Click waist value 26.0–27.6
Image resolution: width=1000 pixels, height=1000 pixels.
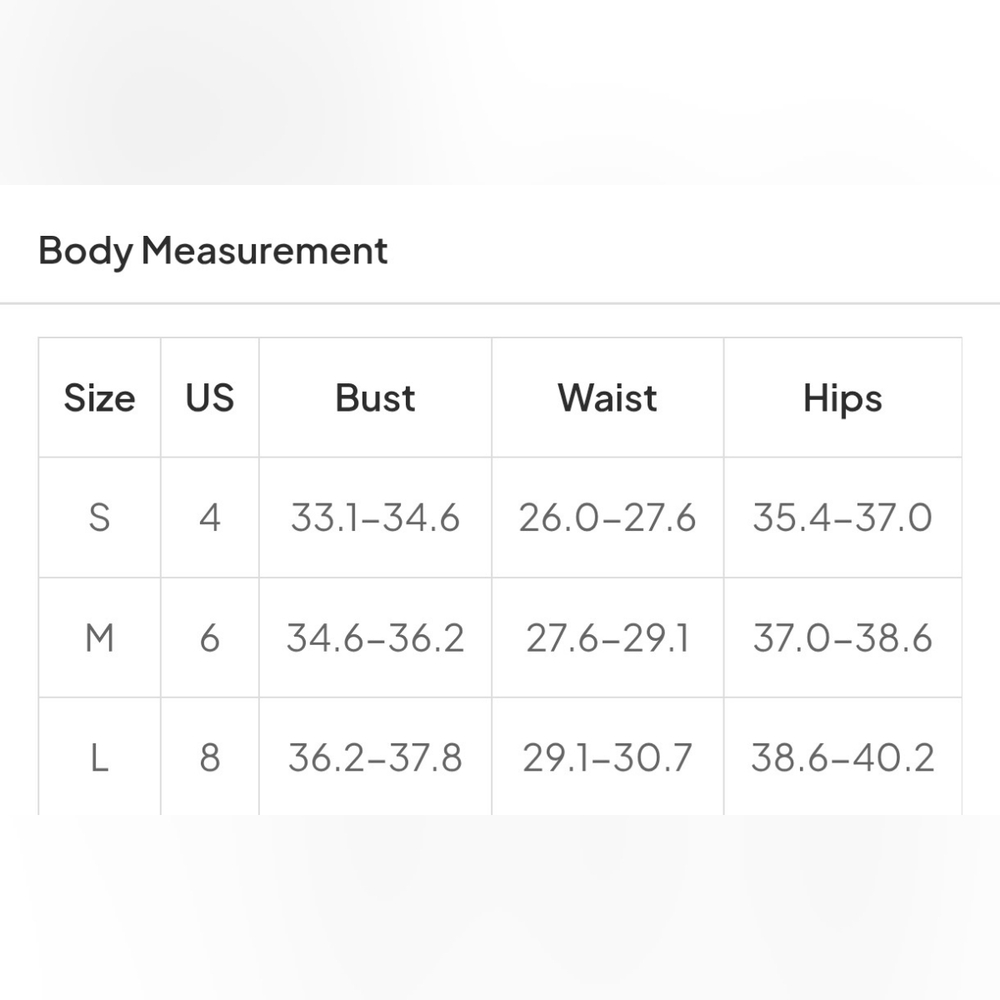pos(607,517)
